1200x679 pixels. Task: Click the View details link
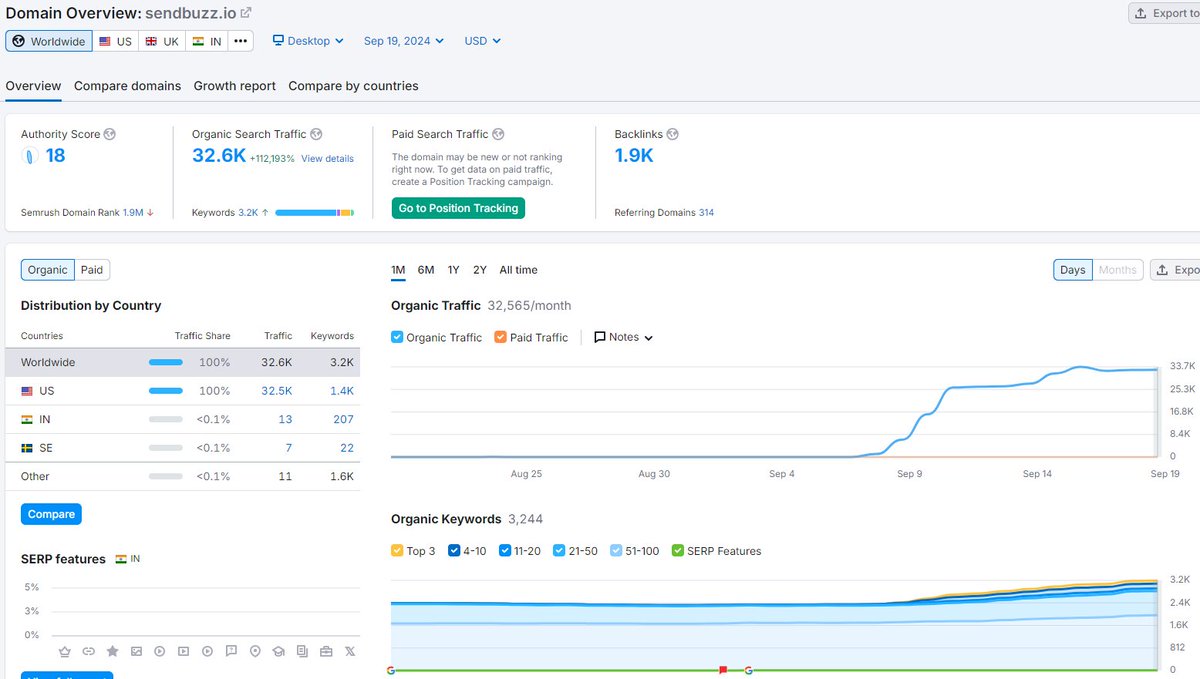click(327, 159)
